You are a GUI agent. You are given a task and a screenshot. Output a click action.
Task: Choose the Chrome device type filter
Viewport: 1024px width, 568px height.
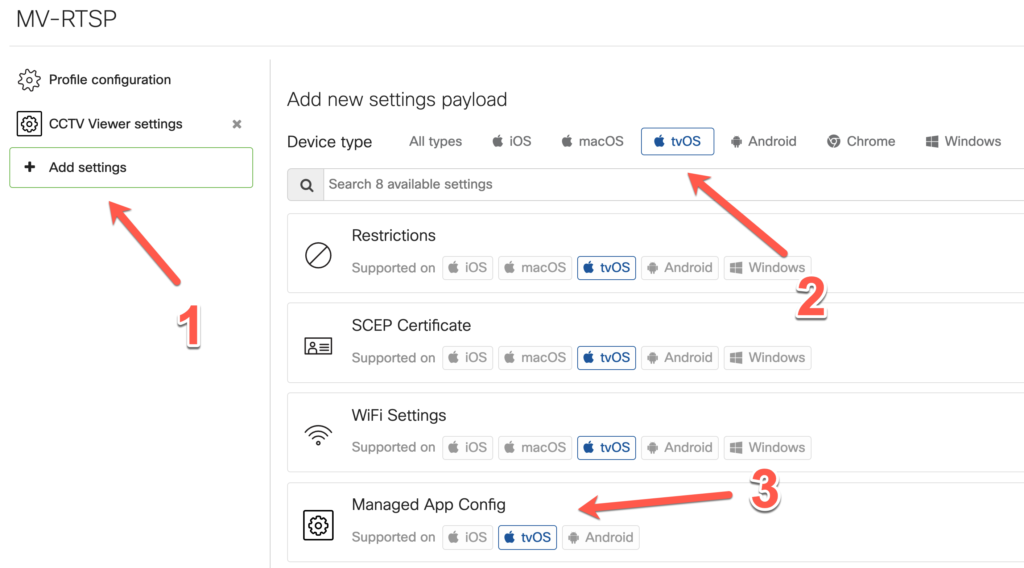pyautogui.click(x=860, y=142)
